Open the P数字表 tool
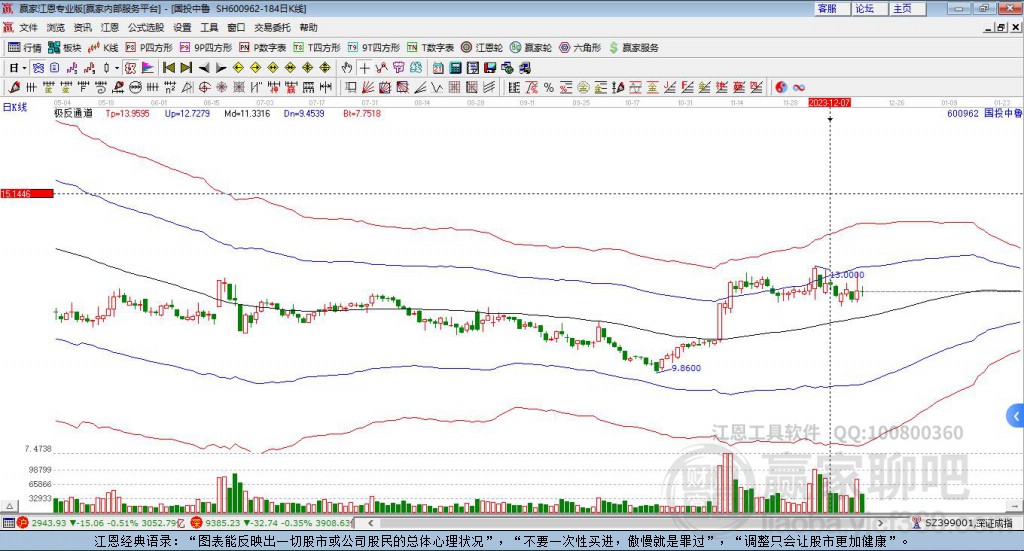The height and width of the screenshot is (551, 1024). (x=263, y=48)
